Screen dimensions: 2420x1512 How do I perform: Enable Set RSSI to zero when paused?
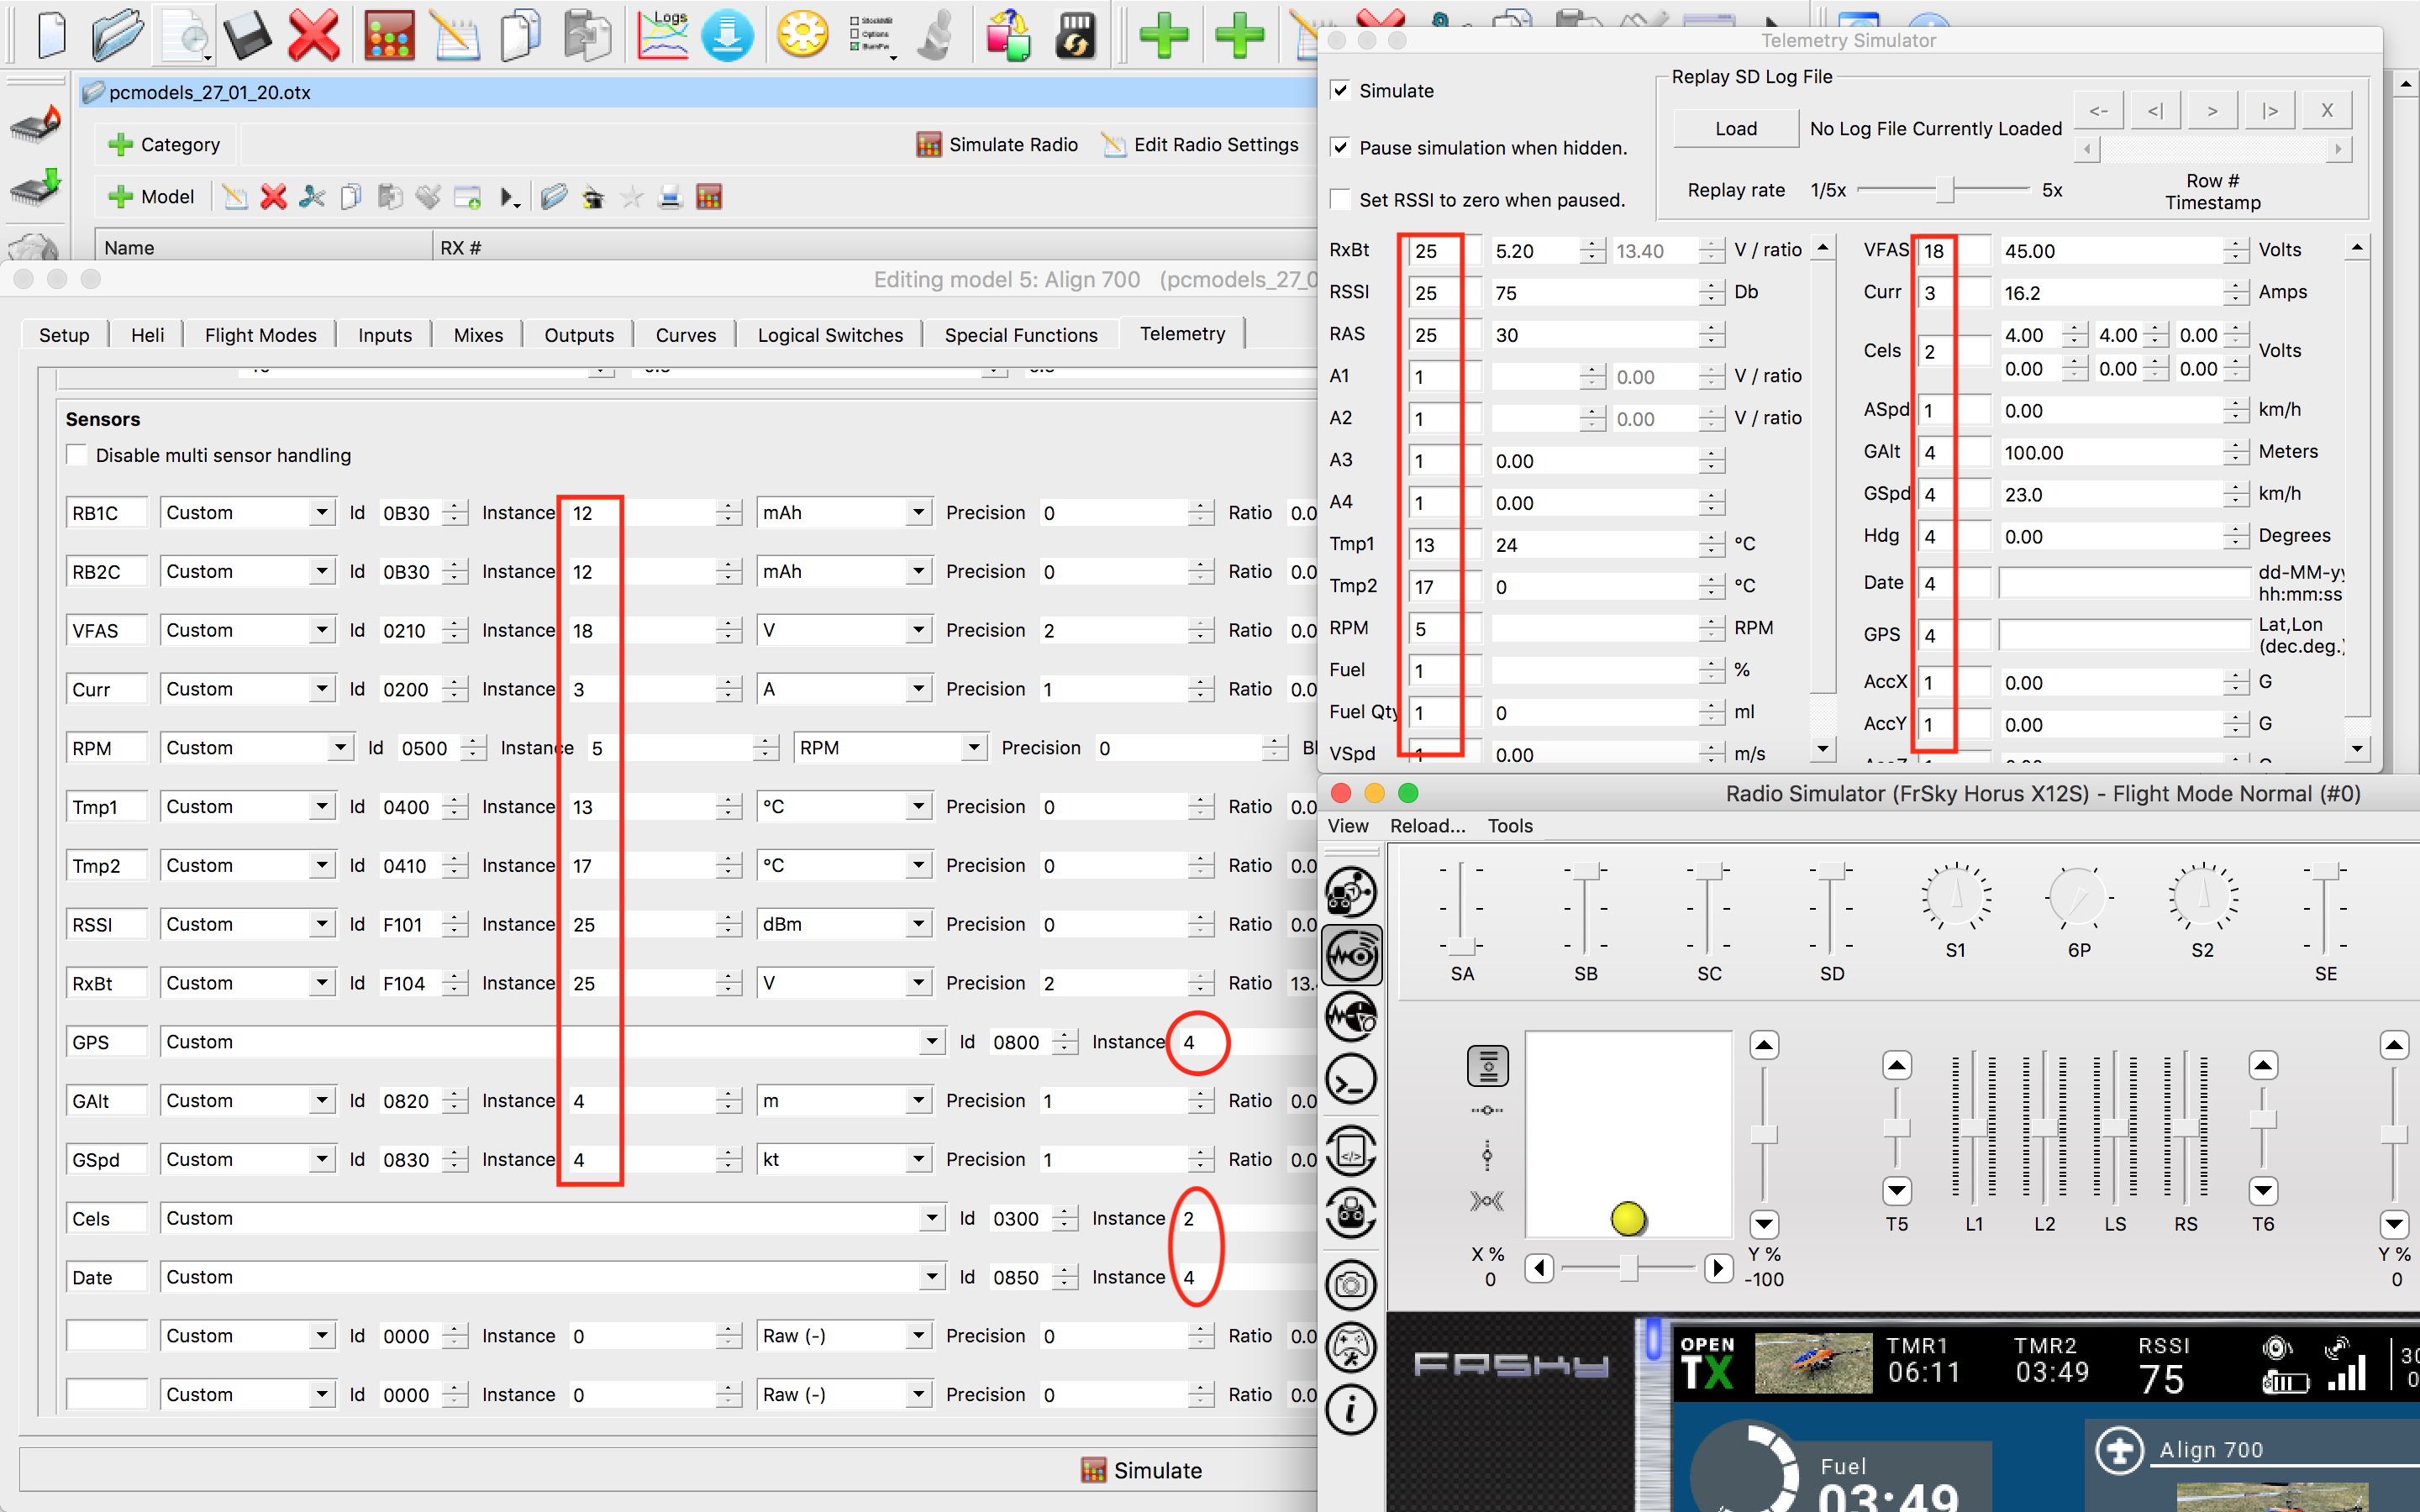[x=1341, y=199]
